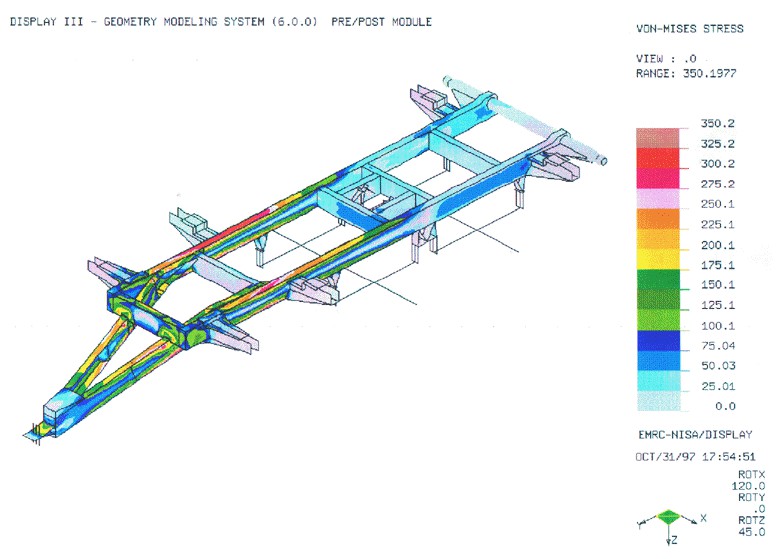Select the red 300.2 legend color band
This screenshot has height=559, width=780.
point(658,158)
